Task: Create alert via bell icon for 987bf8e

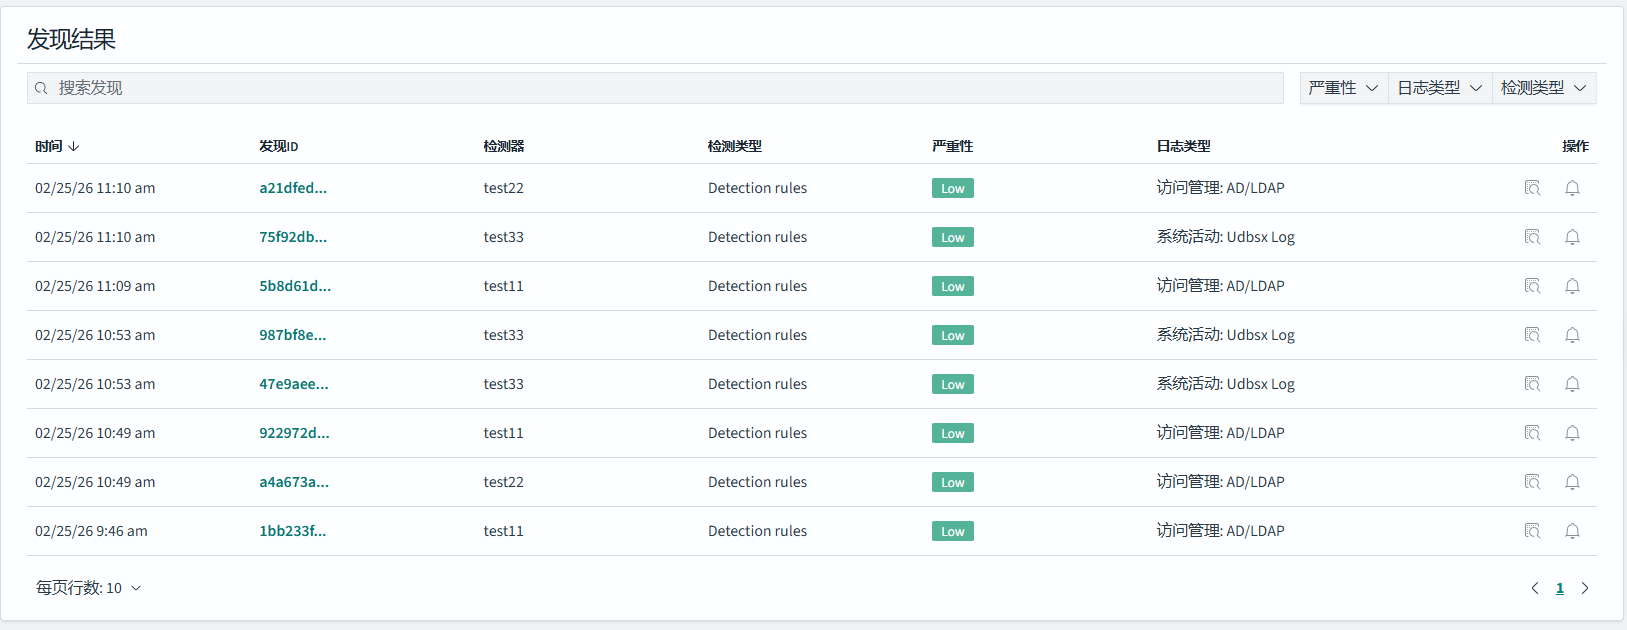Action: pos(1572,335)
